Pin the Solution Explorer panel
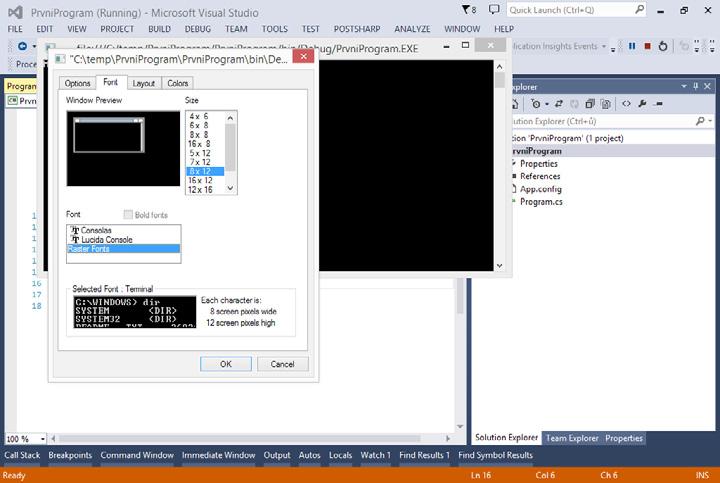The width and height of the screenshot is (720, 483). [696, 86]
